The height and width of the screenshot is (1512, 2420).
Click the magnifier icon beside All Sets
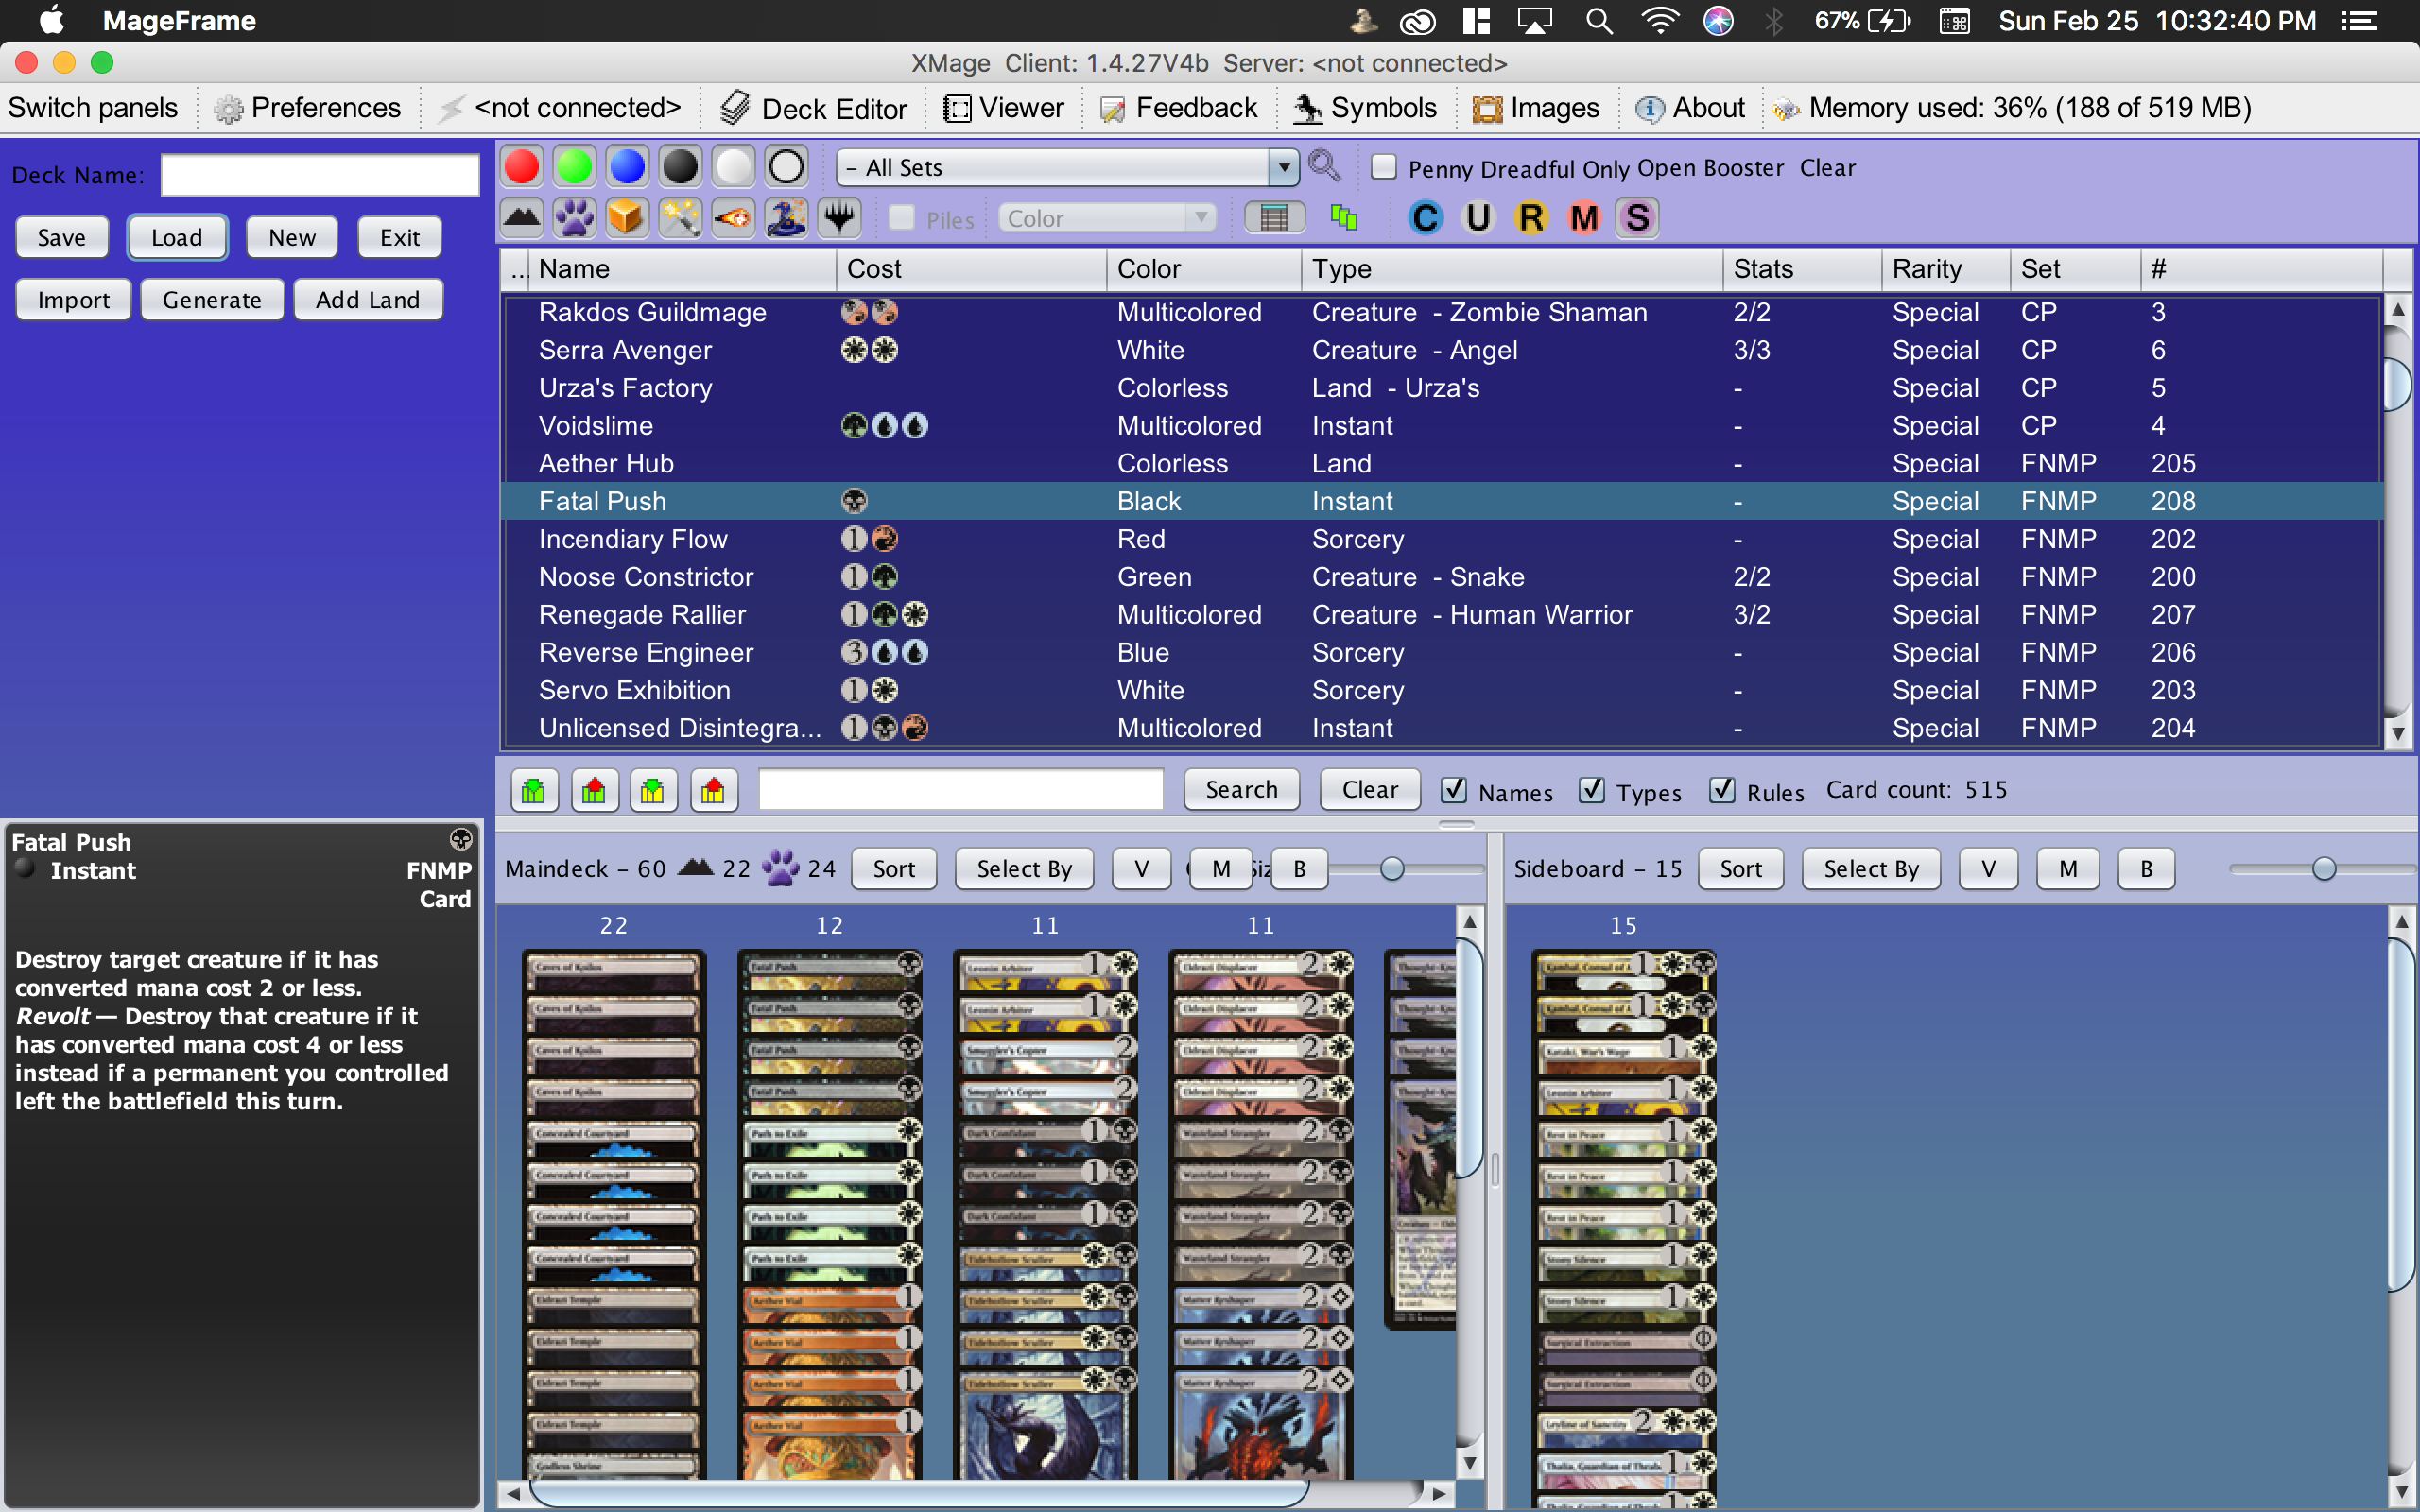(1324, 166)
